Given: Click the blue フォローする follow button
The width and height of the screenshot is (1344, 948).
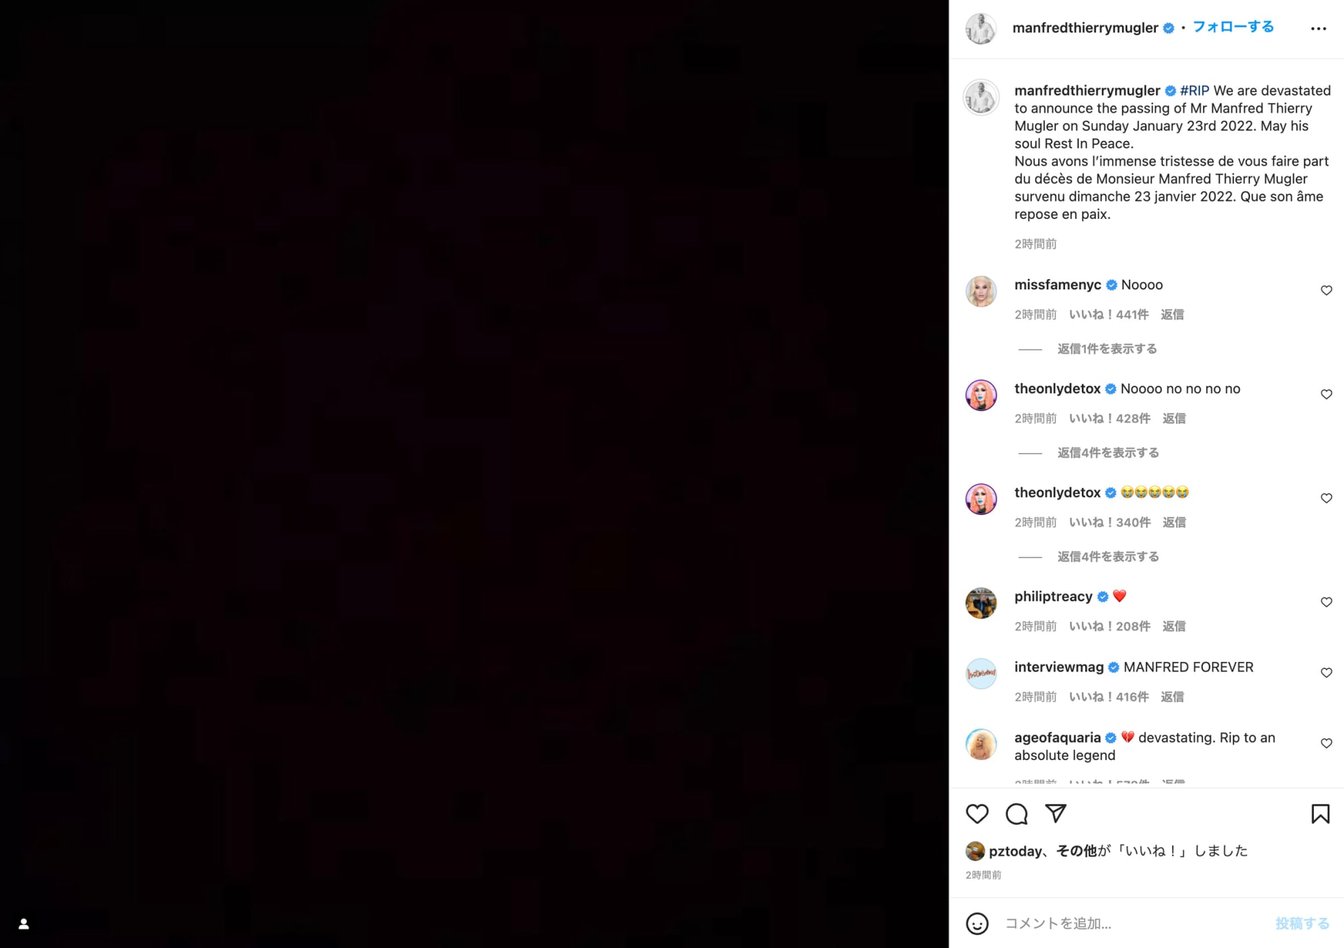Looking at the screenshot, I should (x=1233, y=27).
